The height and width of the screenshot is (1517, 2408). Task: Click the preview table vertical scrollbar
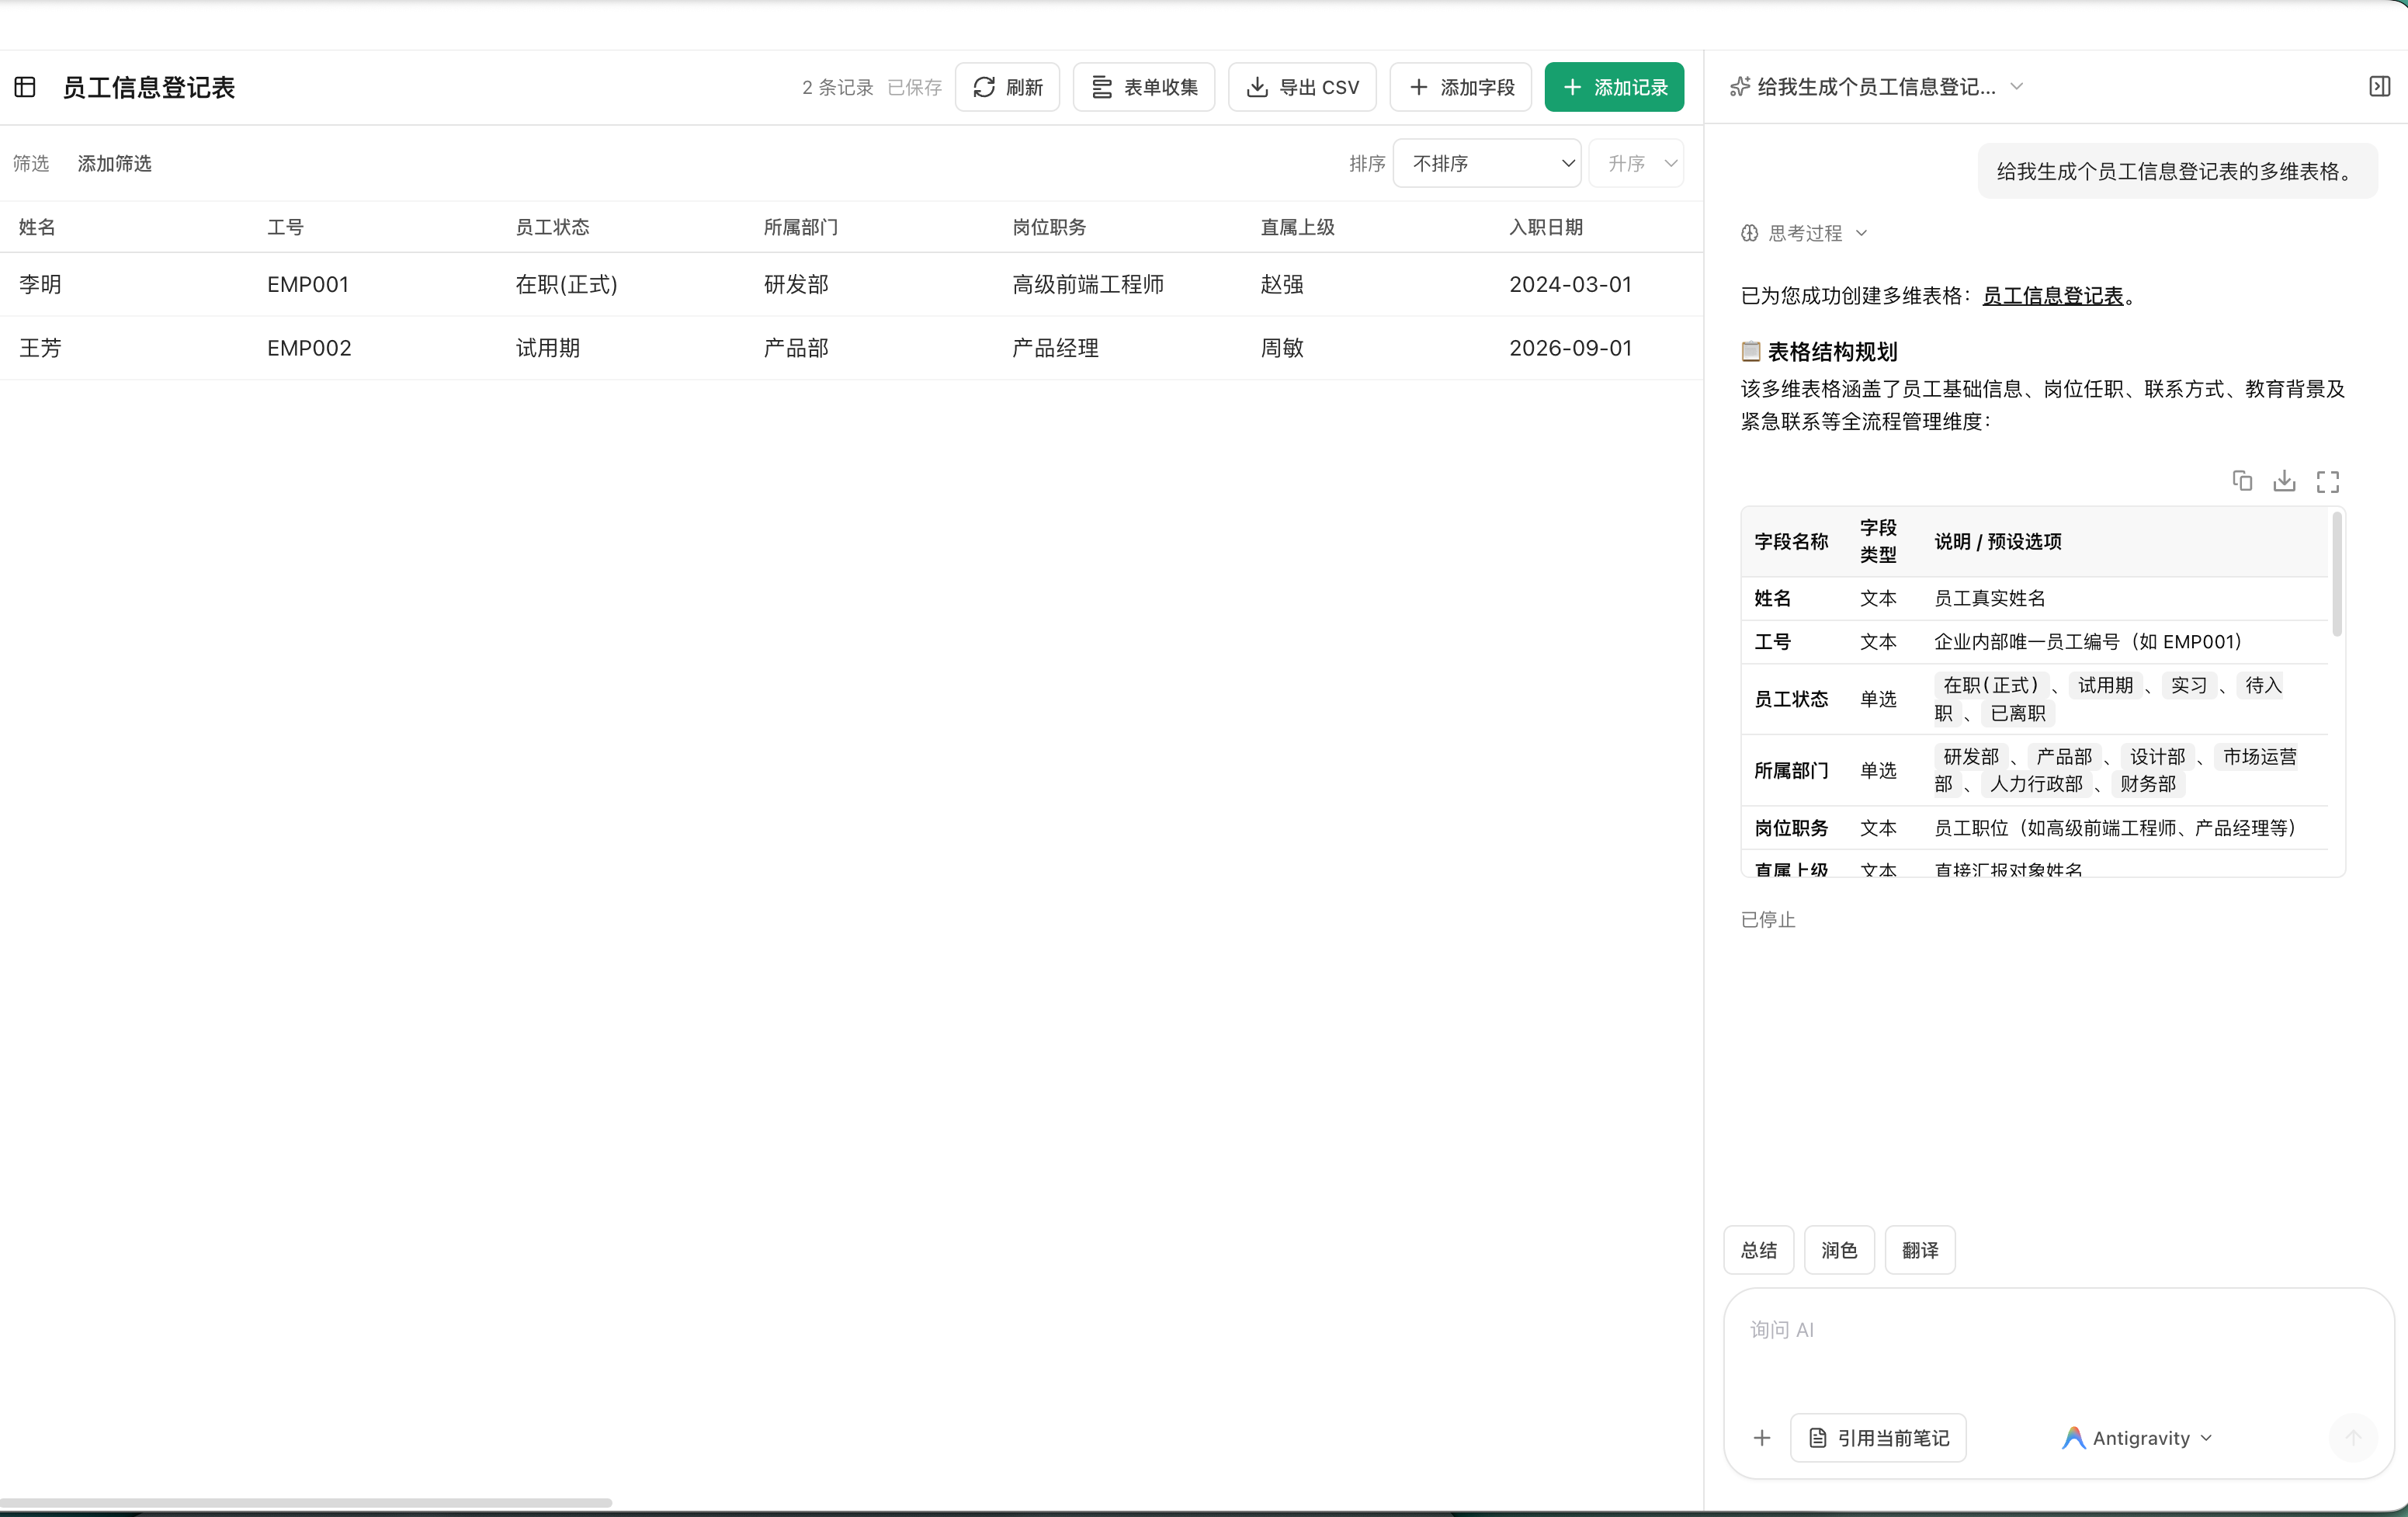click(x=2337, y=574)
